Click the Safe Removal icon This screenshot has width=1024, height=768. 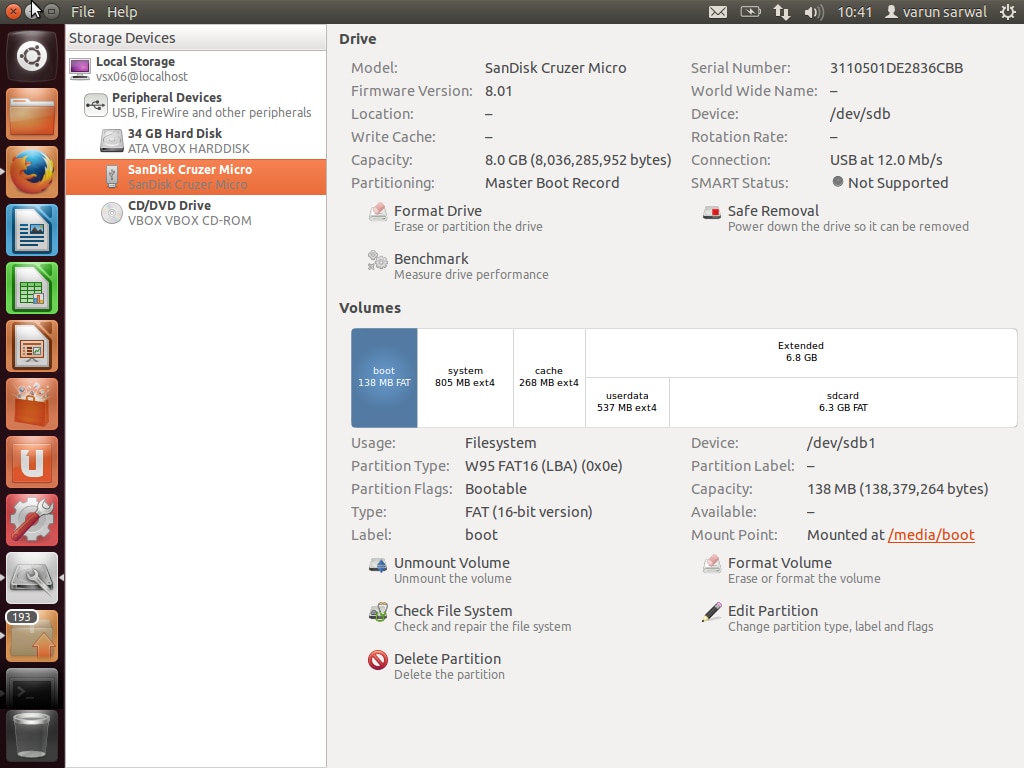(x=711, y=212)
